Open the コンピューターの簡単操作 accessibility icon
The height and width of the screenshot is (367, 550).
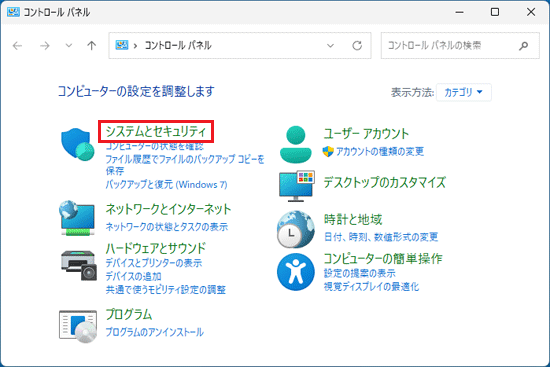pyautogui.click(x=295, y=272)
